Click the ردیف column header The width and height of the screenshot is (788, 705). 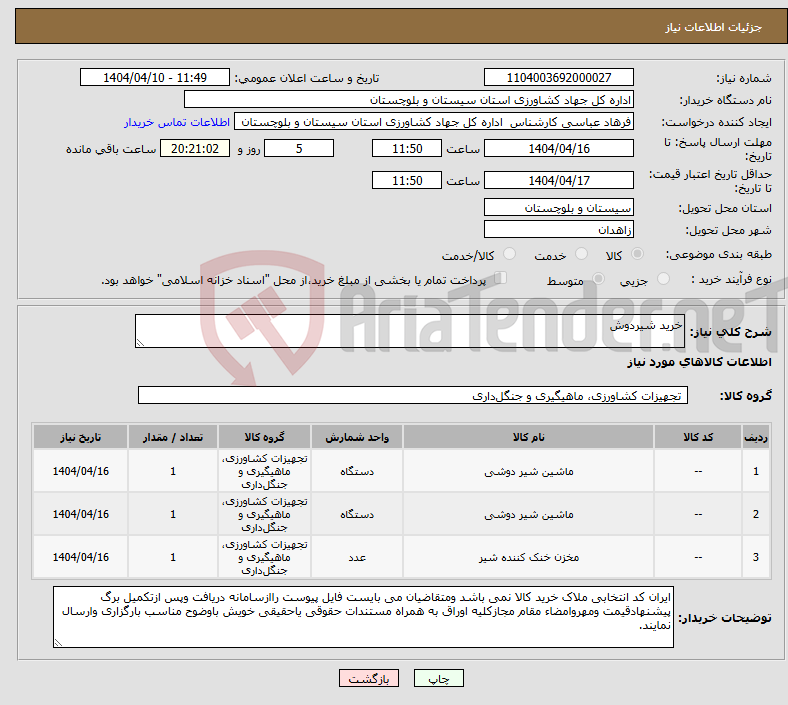(x=755, y=437)
